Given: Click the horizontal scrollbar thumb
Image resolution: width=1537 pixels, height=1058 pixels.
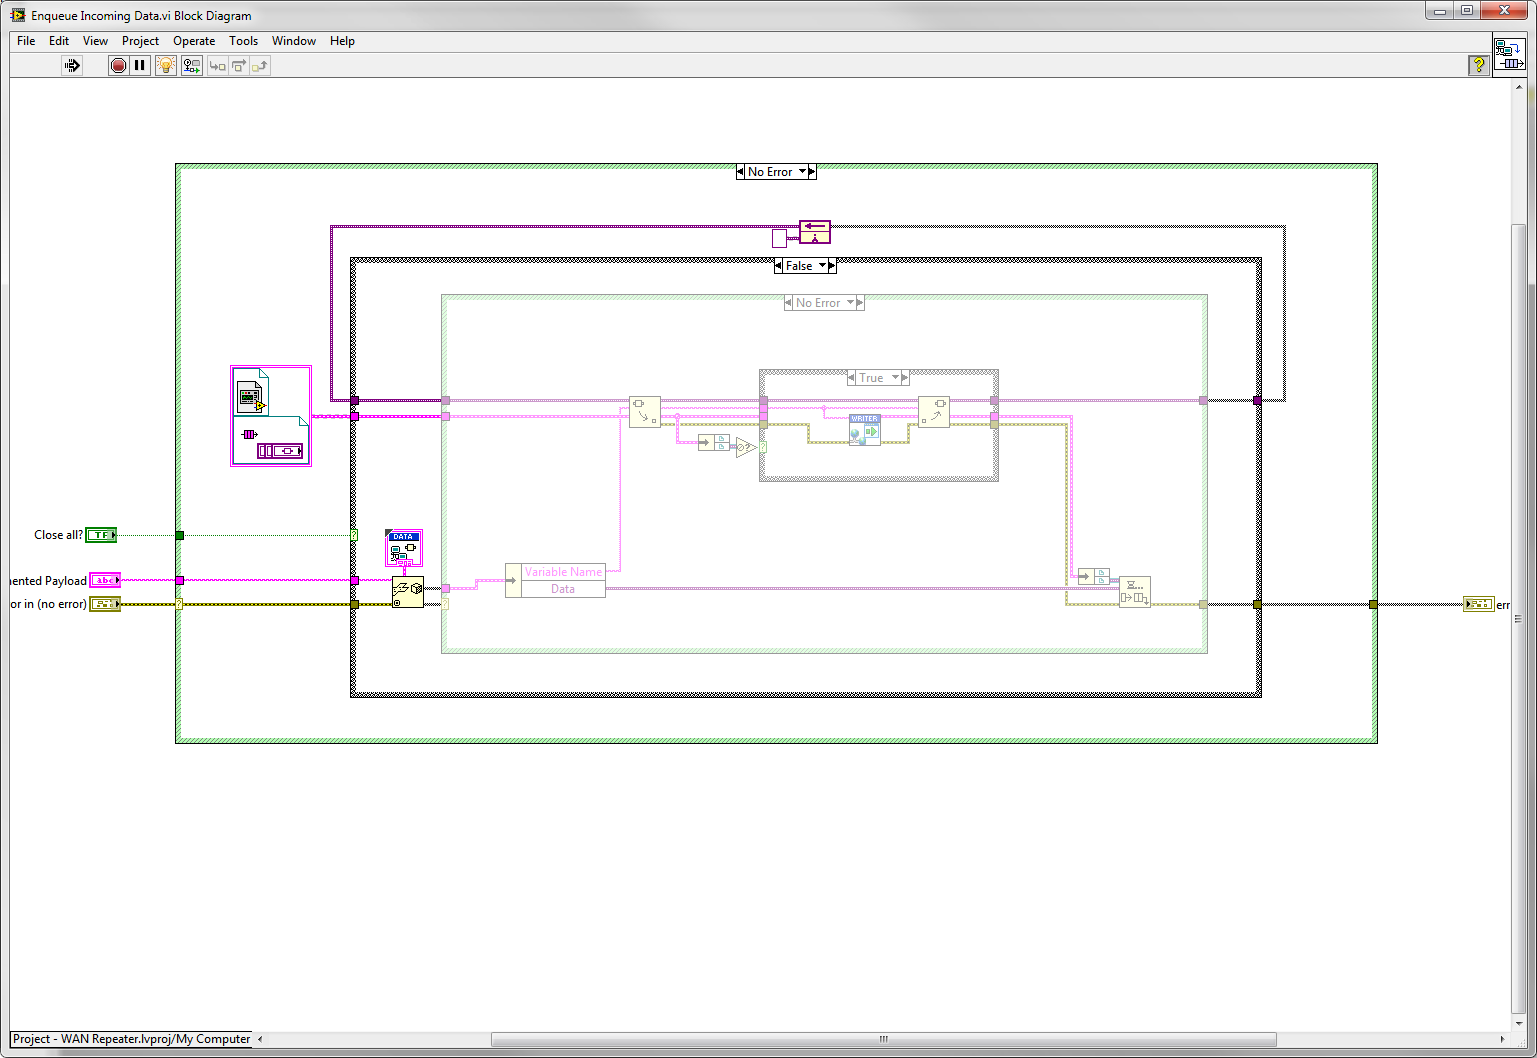Looking at the screenshot, I should pos(883,1039).
